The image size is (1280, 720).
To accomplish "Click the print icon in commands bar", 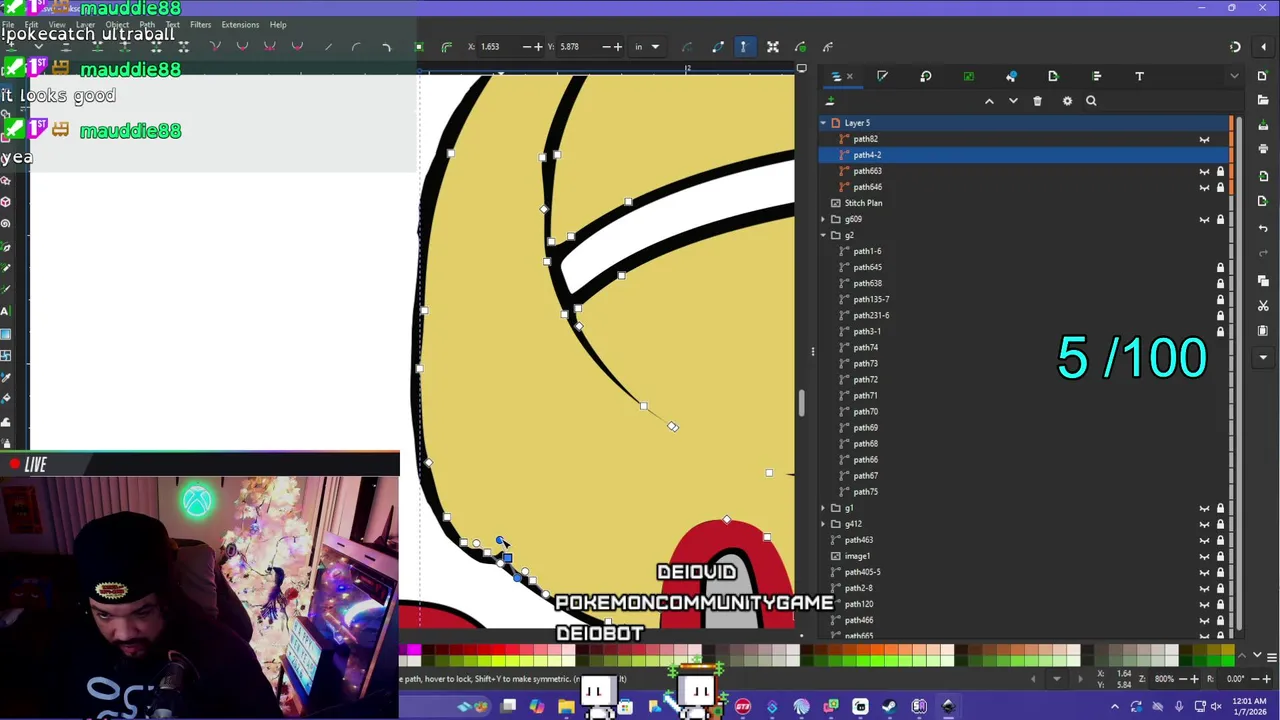I will [x=1263, y=149].
